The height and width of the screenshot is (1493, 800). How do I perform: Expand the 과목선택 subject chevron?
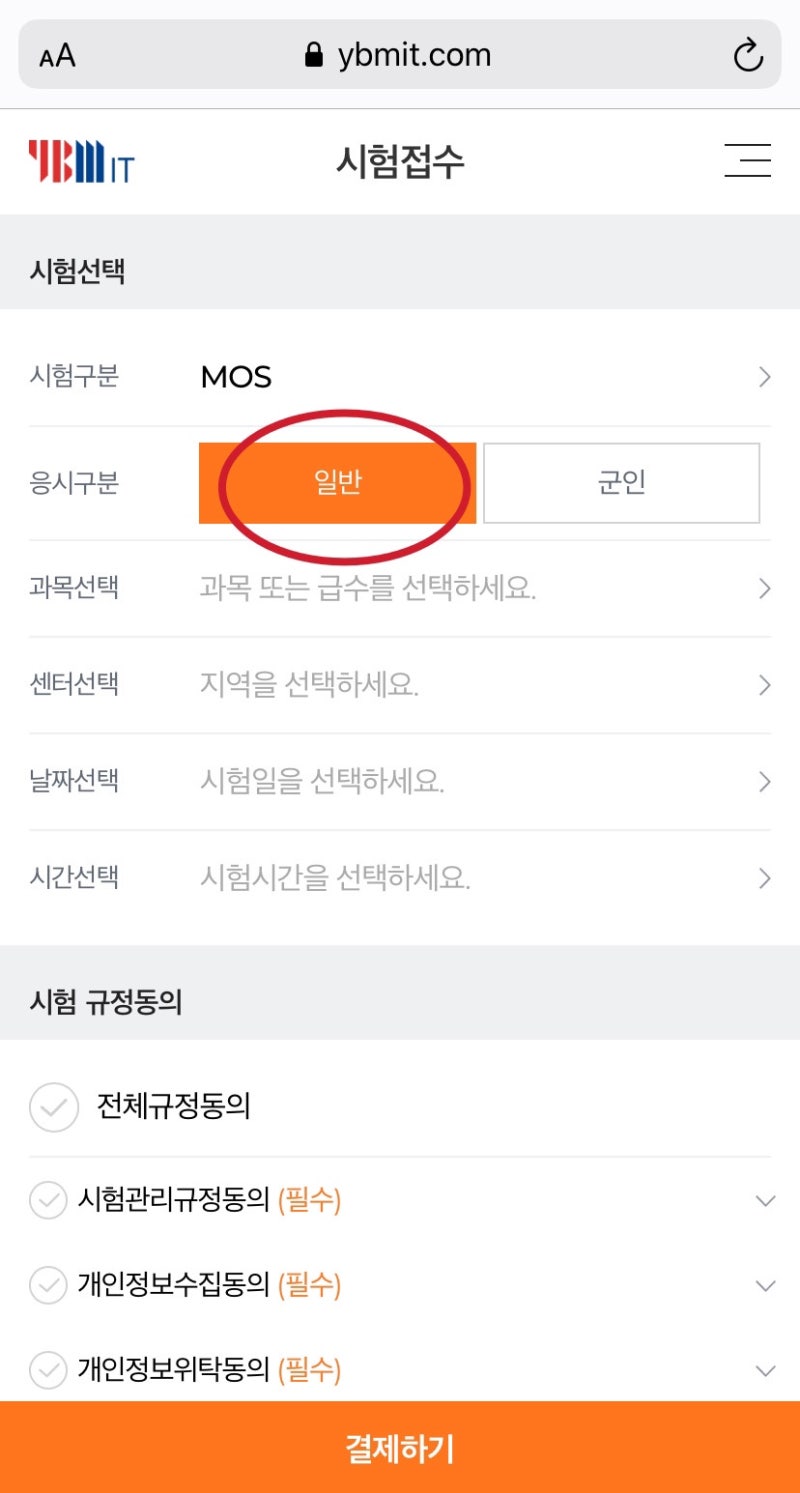pos(764,588)
